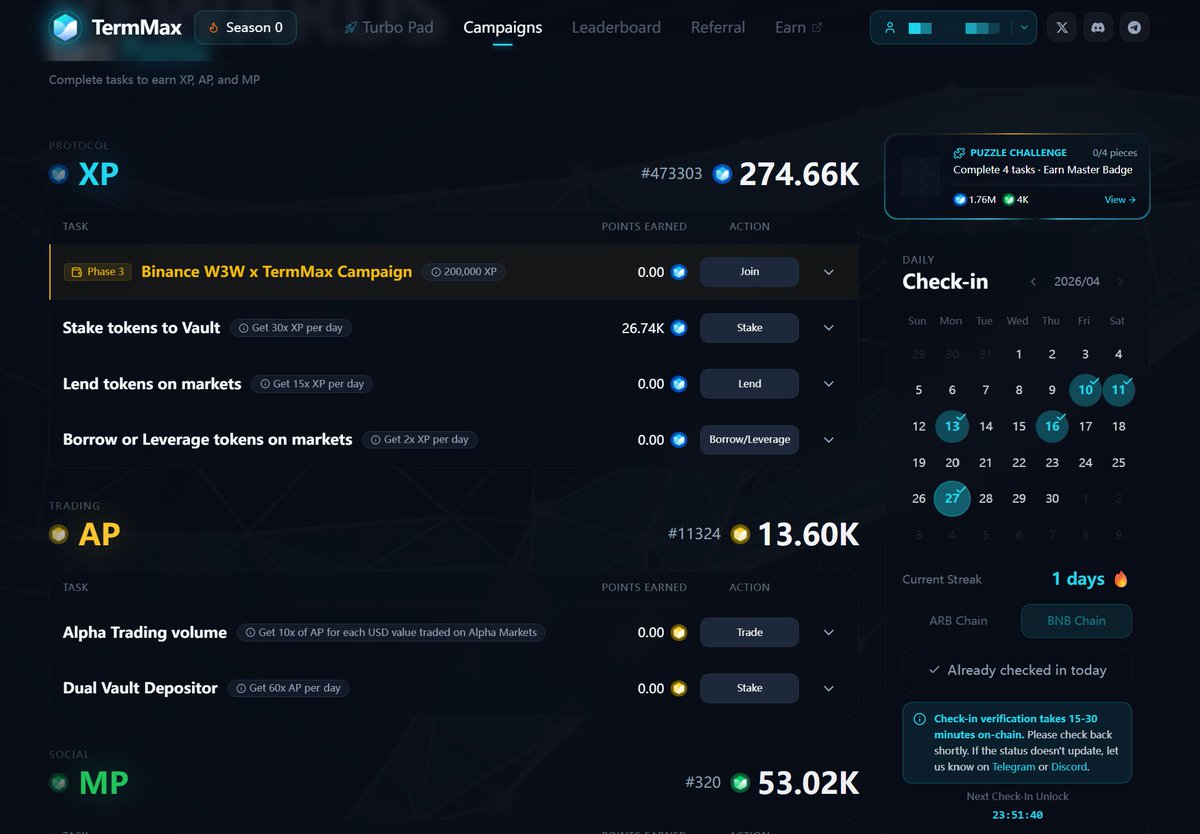This screenshot has width=1200, height=834.
Task: Click the rank #473303 text
Action: pos(671,174)
